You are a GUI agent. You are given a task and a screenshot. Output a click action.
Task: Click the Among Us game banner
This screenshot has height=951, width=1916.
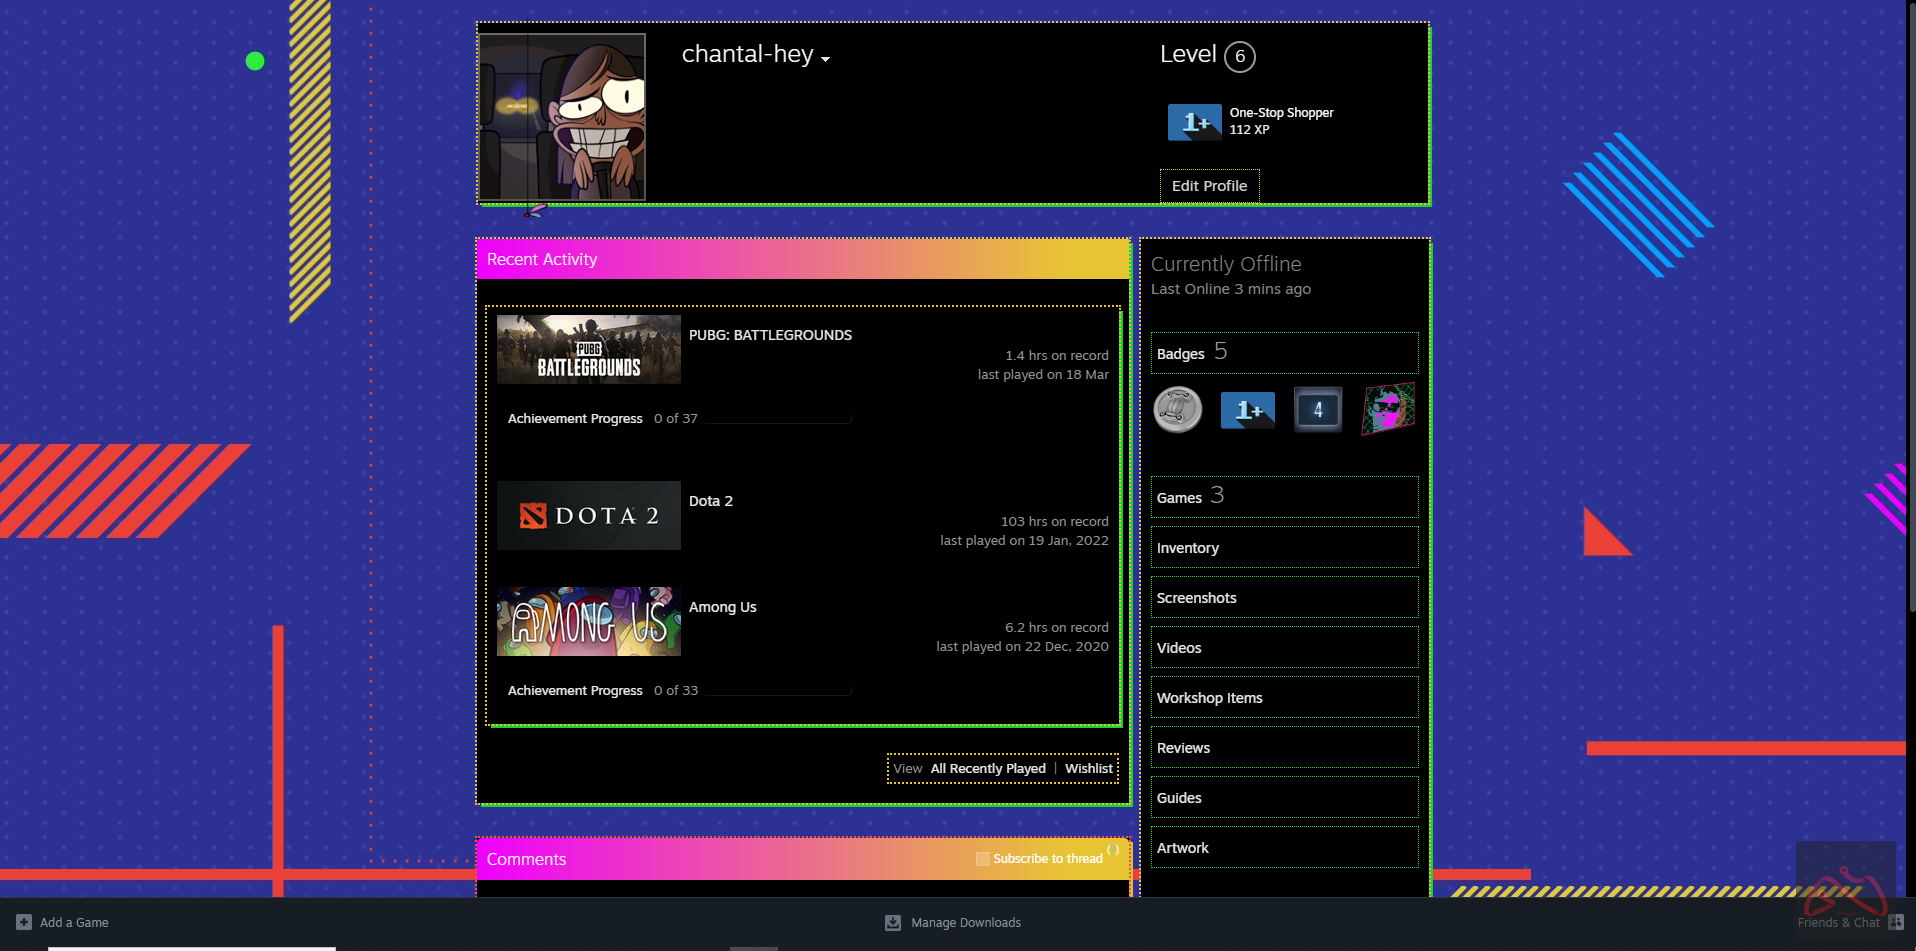(588, 622)
